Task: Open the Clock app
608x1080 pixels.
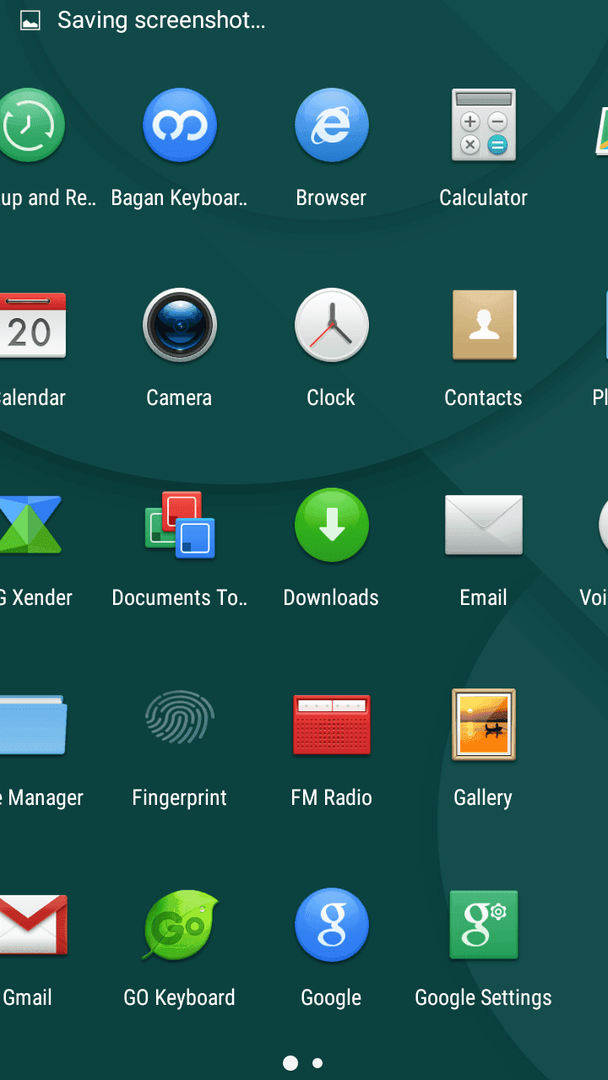Action: pos(331,325)
